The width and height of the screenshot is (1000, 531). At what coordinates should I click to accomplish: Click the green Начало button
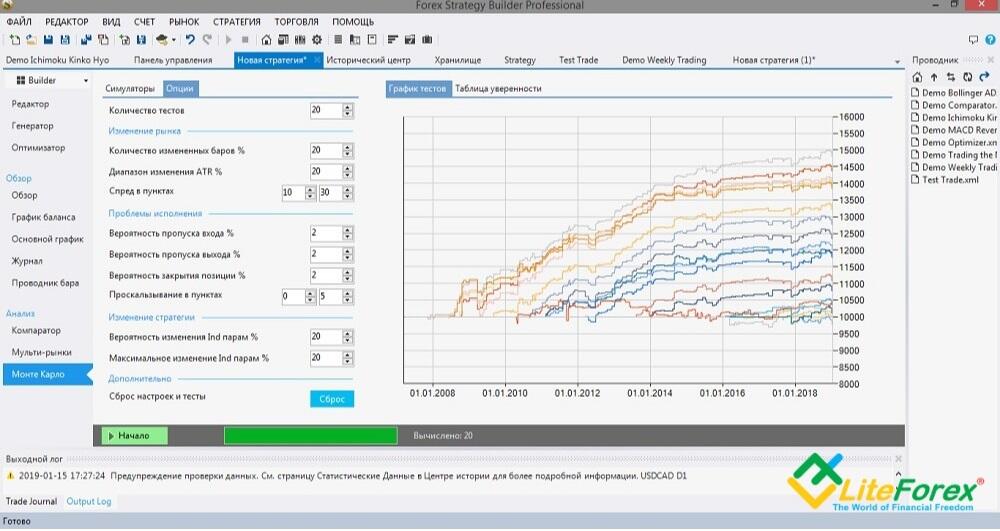[135, 435]
